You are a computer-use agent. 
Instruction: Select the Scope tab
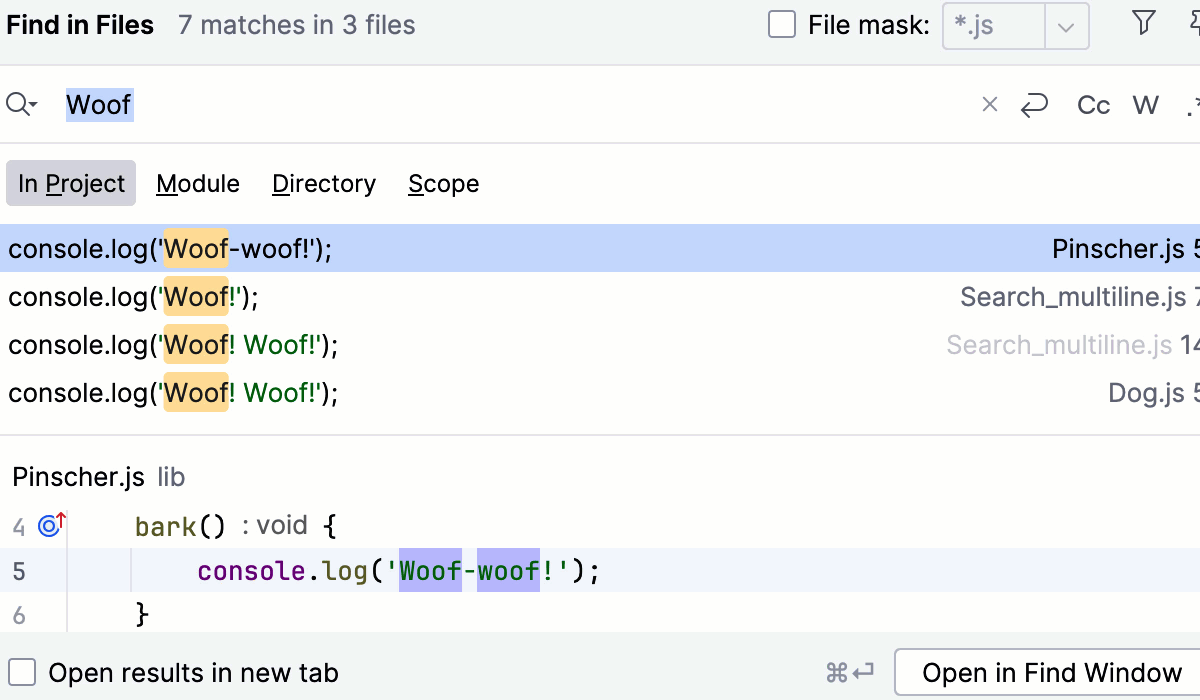[443, 184]
